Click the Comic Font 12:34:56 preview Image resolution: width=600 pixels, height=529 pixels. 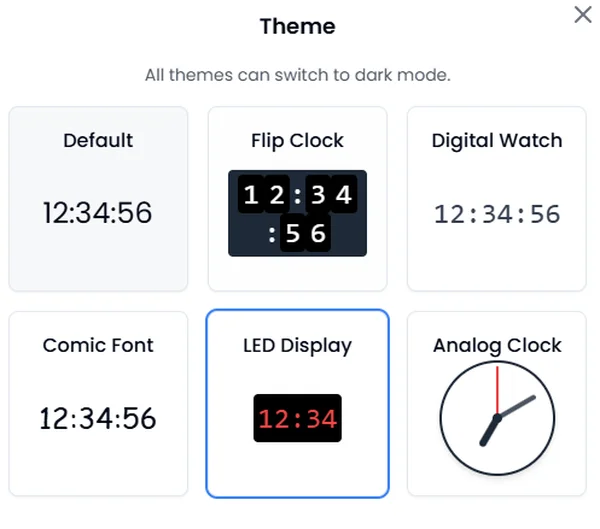coord(98,418)
